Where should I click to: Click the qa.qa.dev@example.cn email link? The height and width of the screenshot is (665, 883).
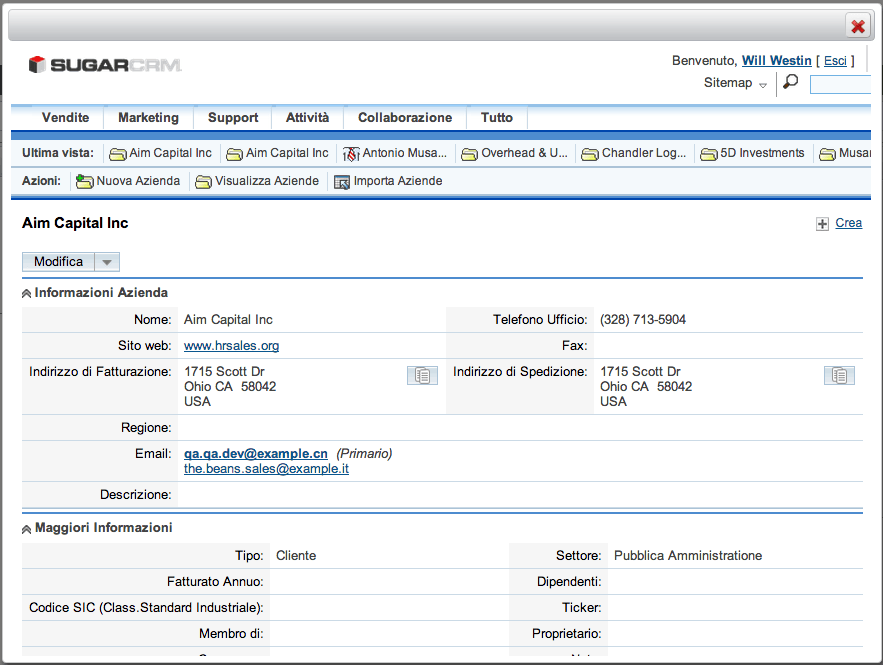click(x=256, y=454)
